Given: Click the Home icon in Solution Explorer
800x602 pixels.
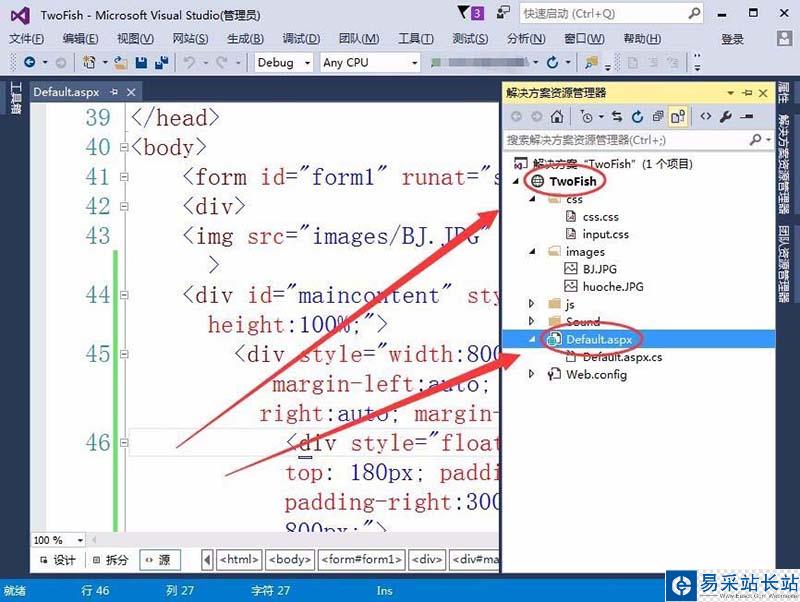Looking at the screenshot, I should click(557, 117).
